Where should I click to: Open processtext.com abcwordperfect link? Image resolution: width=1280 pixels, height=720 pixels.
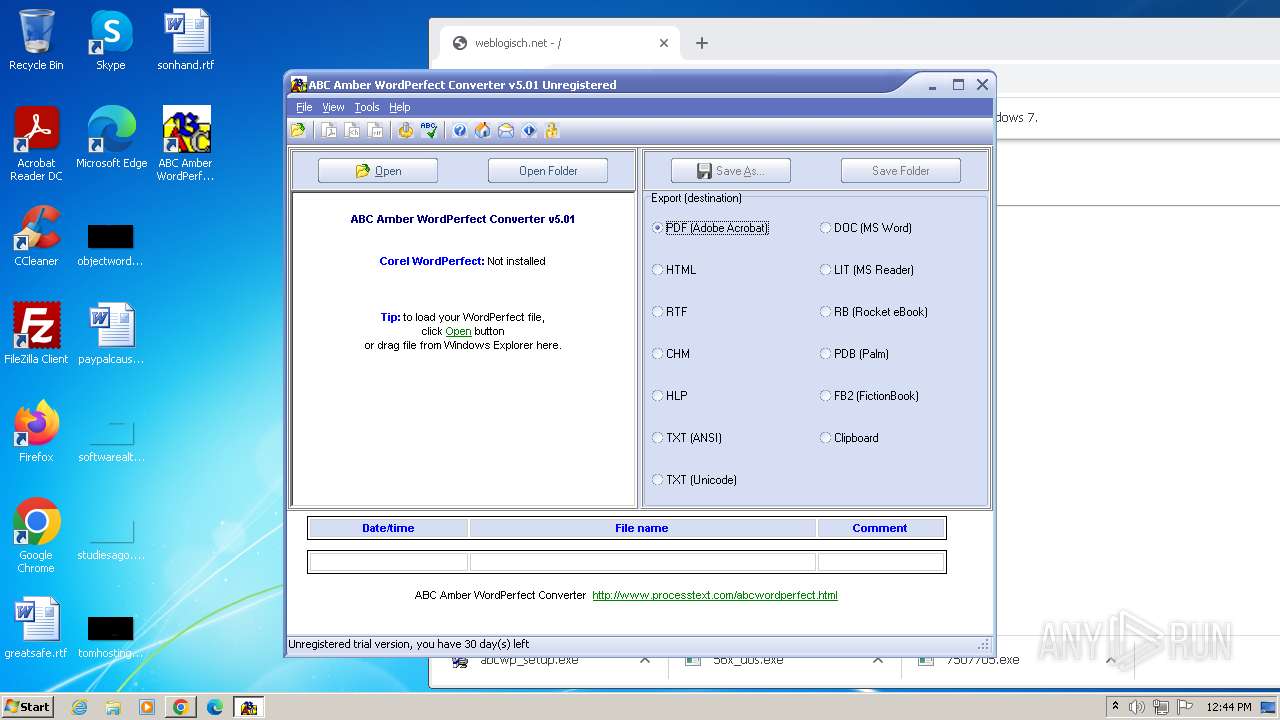tap(715, 595)
